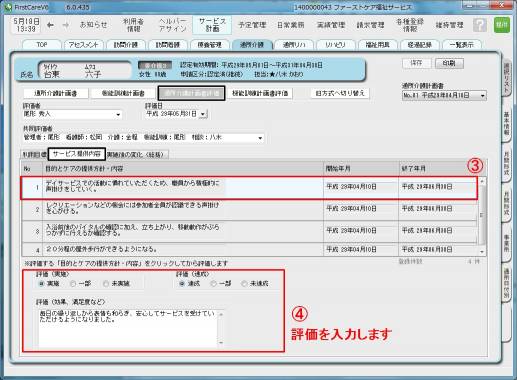Switch to the 通所リハ tab

[294, 45]
